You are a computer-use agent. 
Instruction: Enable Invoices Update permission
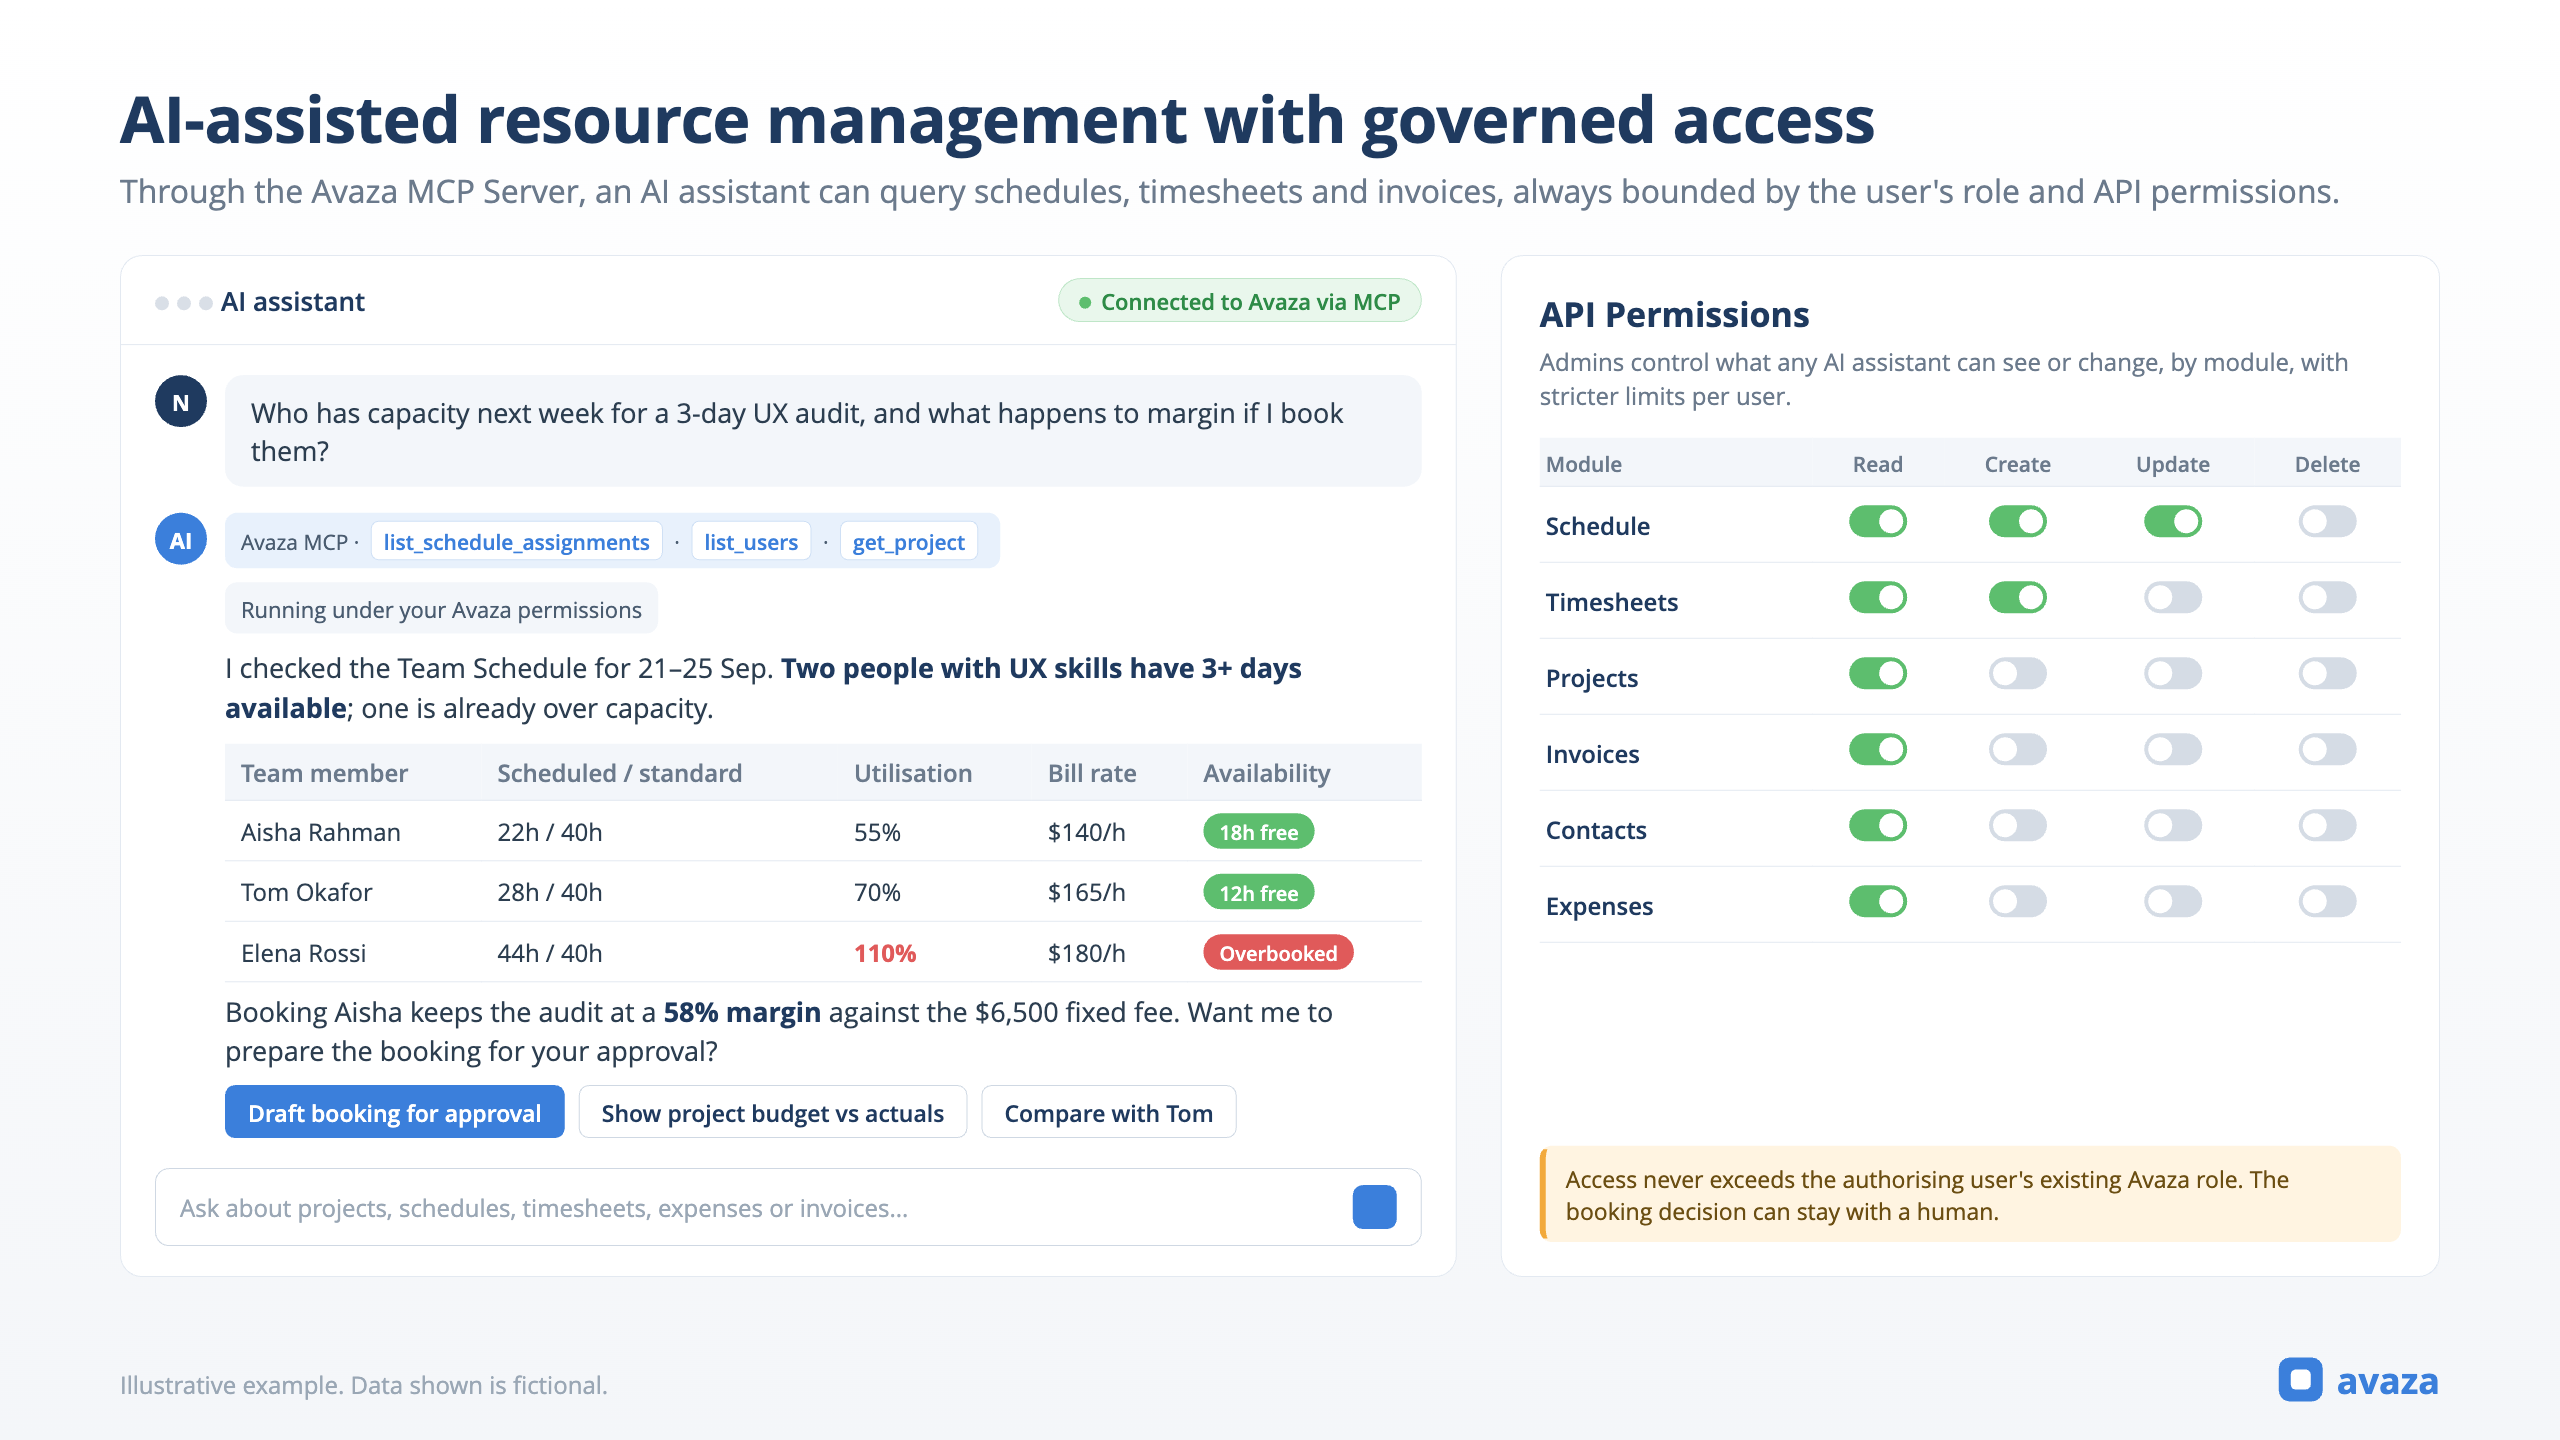(2172, 750)
